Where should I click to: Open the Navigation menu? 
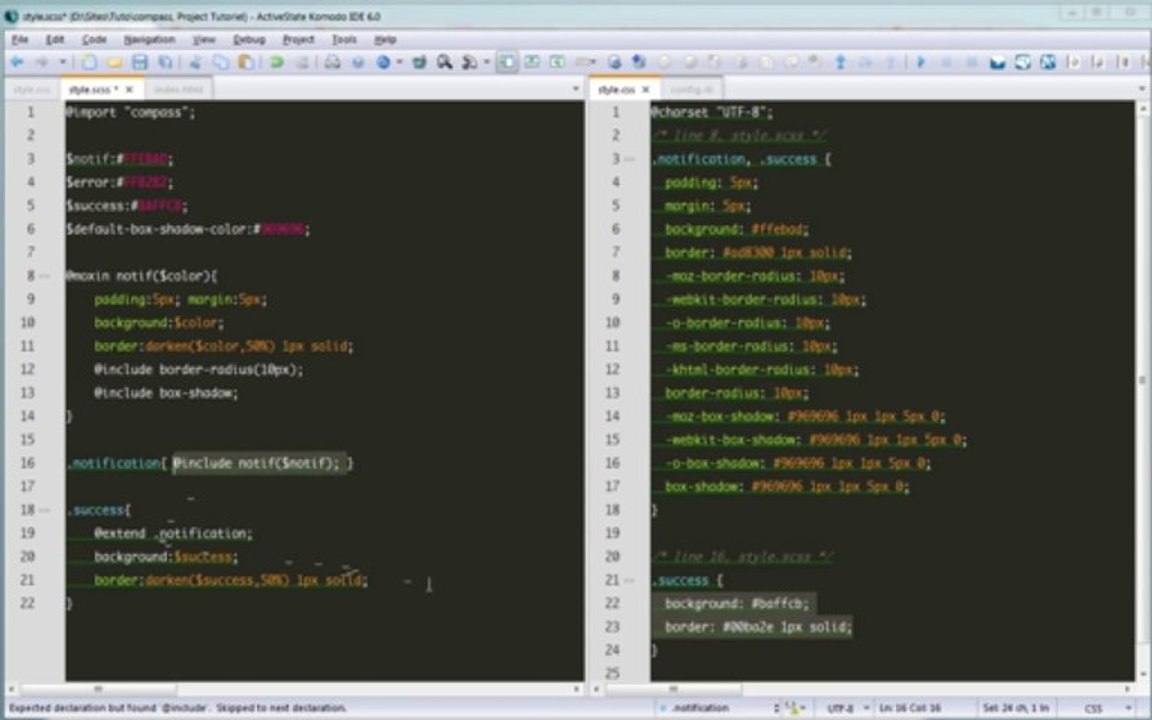pyautogui.click(x=149, y=40)
